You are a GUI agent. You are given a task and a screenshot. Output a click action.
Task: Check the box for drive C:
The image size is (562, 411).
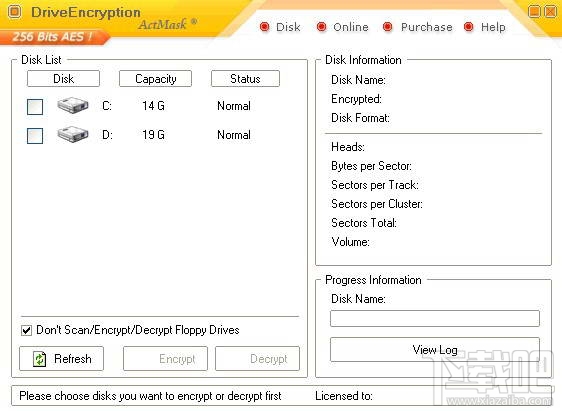(x=35, y=107)
